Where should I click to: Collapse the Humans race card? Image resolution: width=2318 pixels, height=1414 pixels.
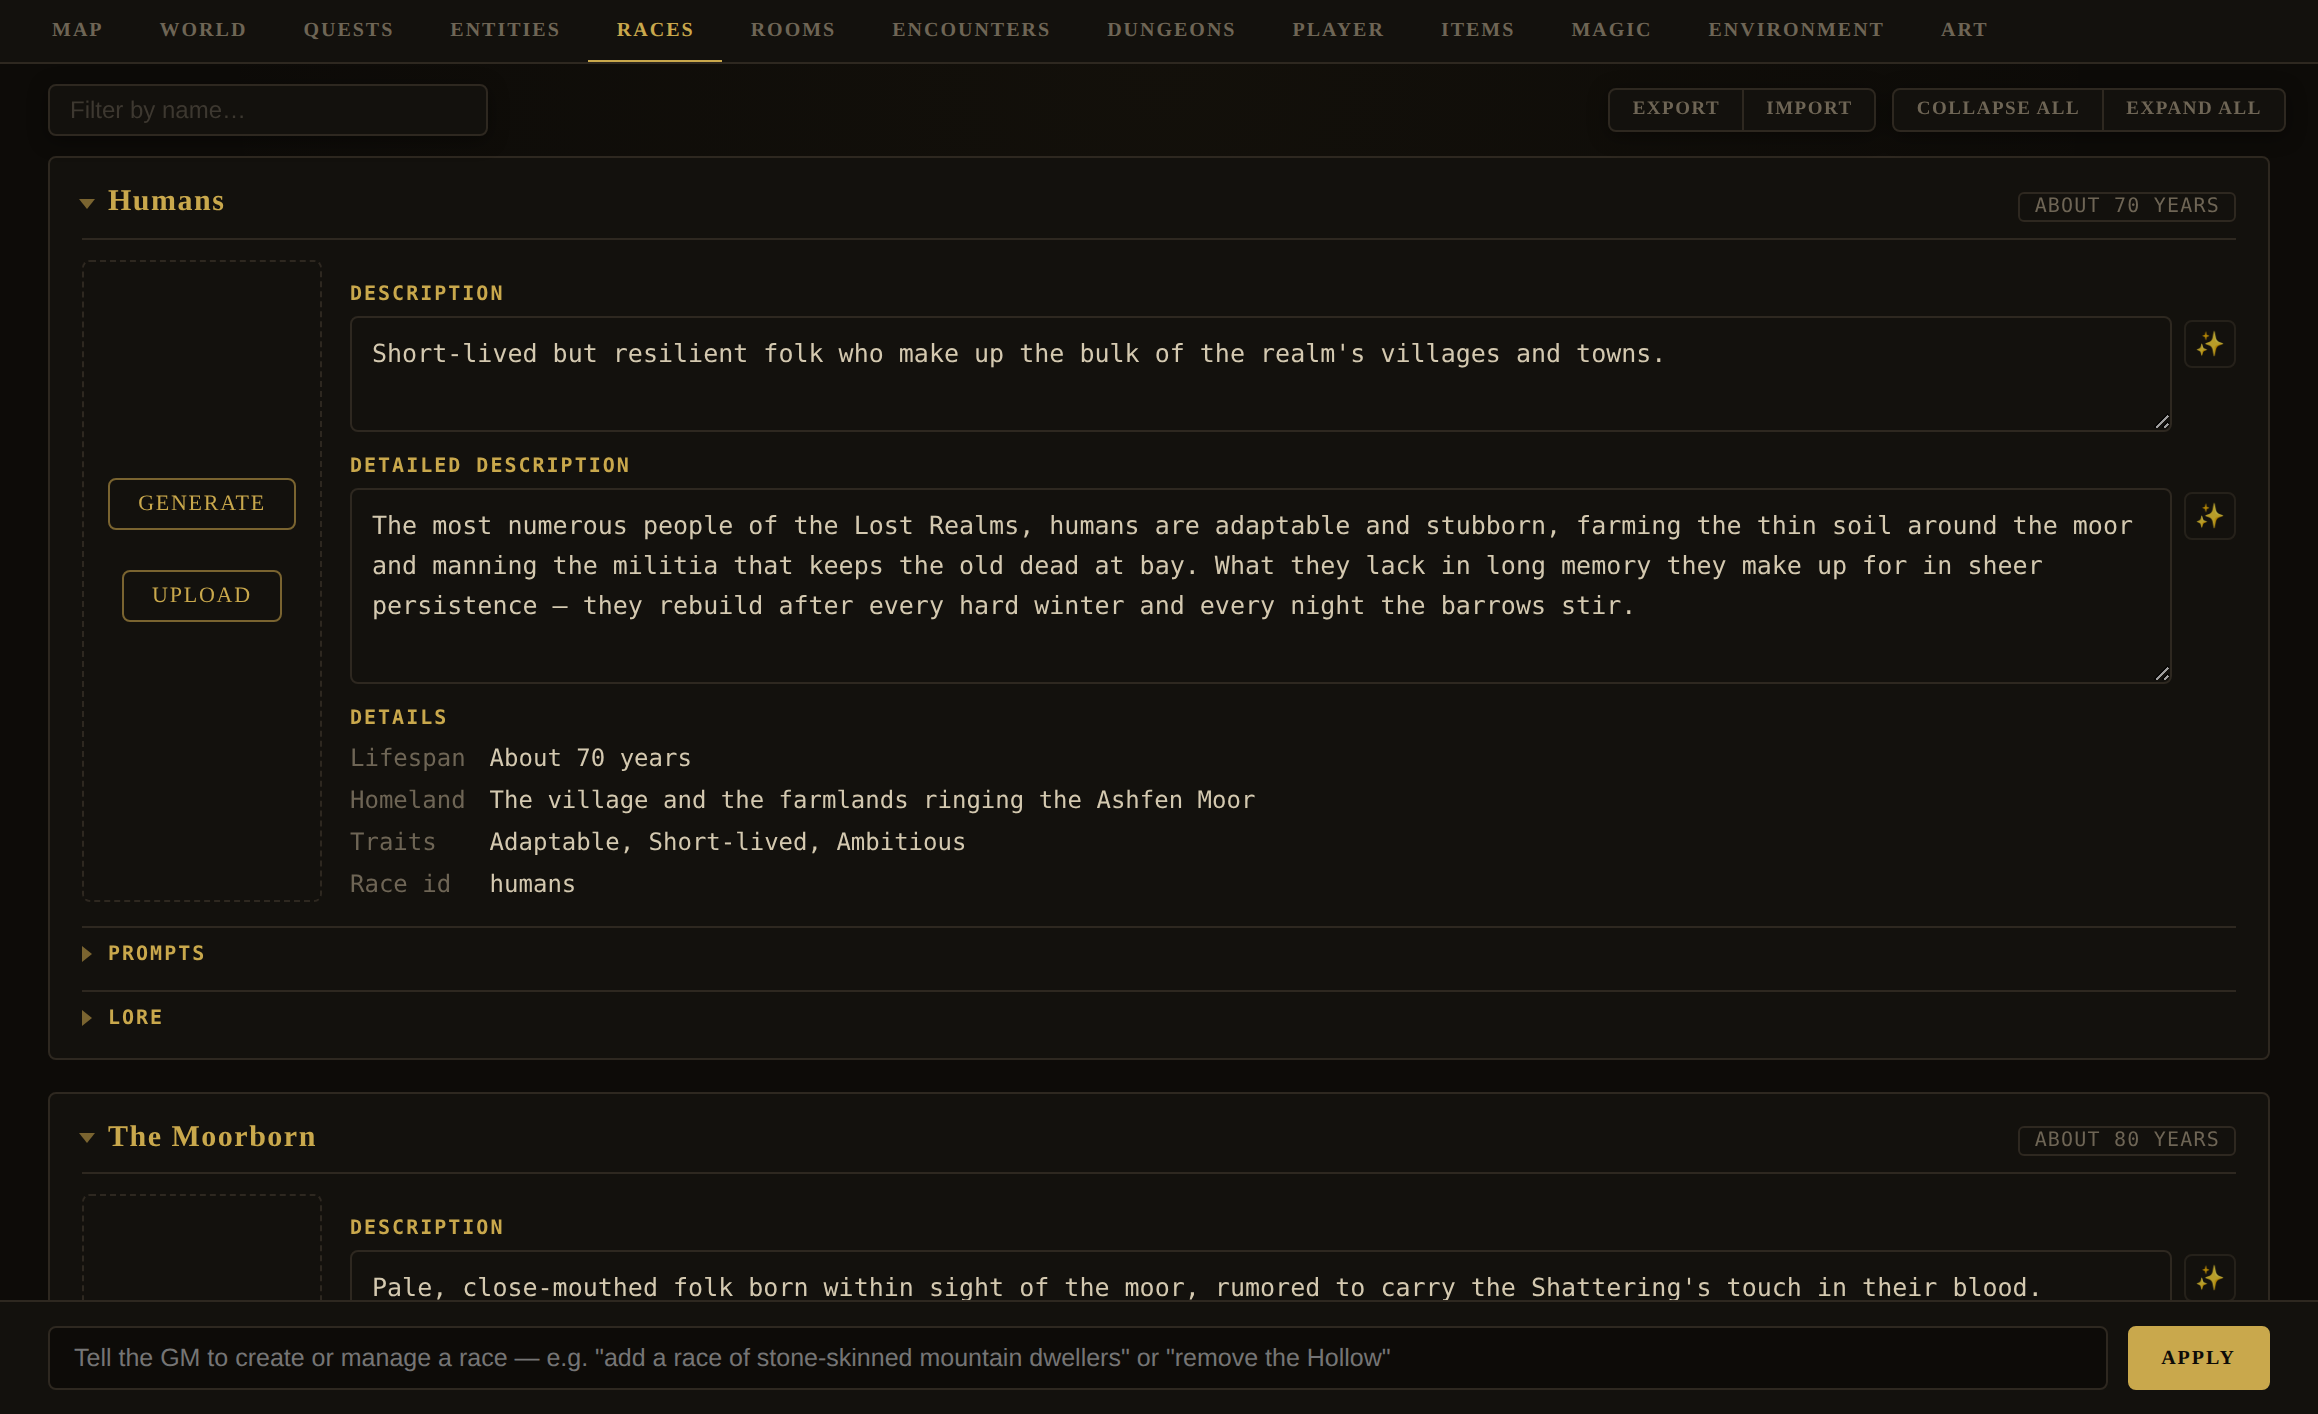click(x=87, y=203)
